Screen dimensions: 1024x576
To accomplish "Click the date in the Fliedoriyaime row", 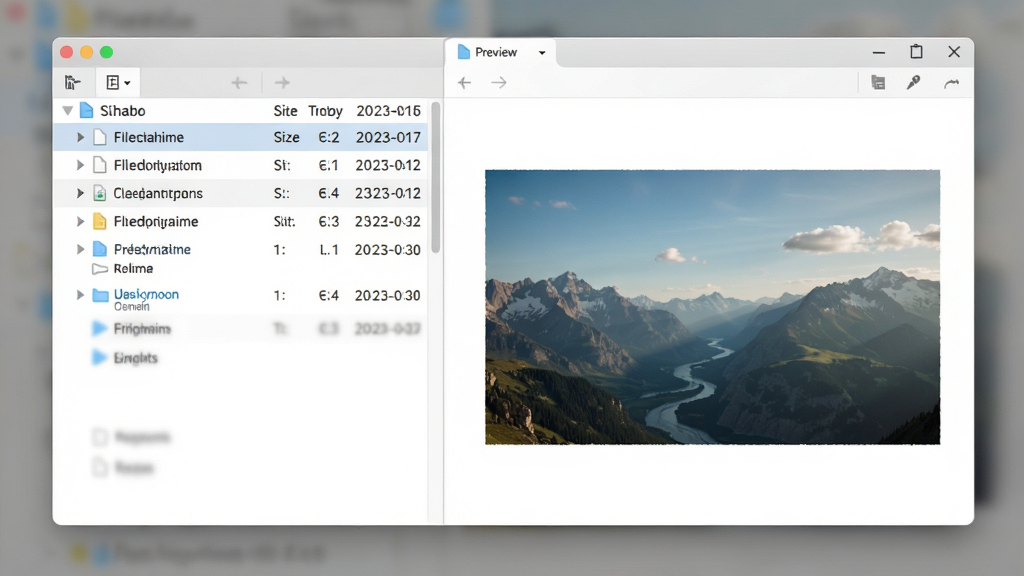I will coord(388,221).
